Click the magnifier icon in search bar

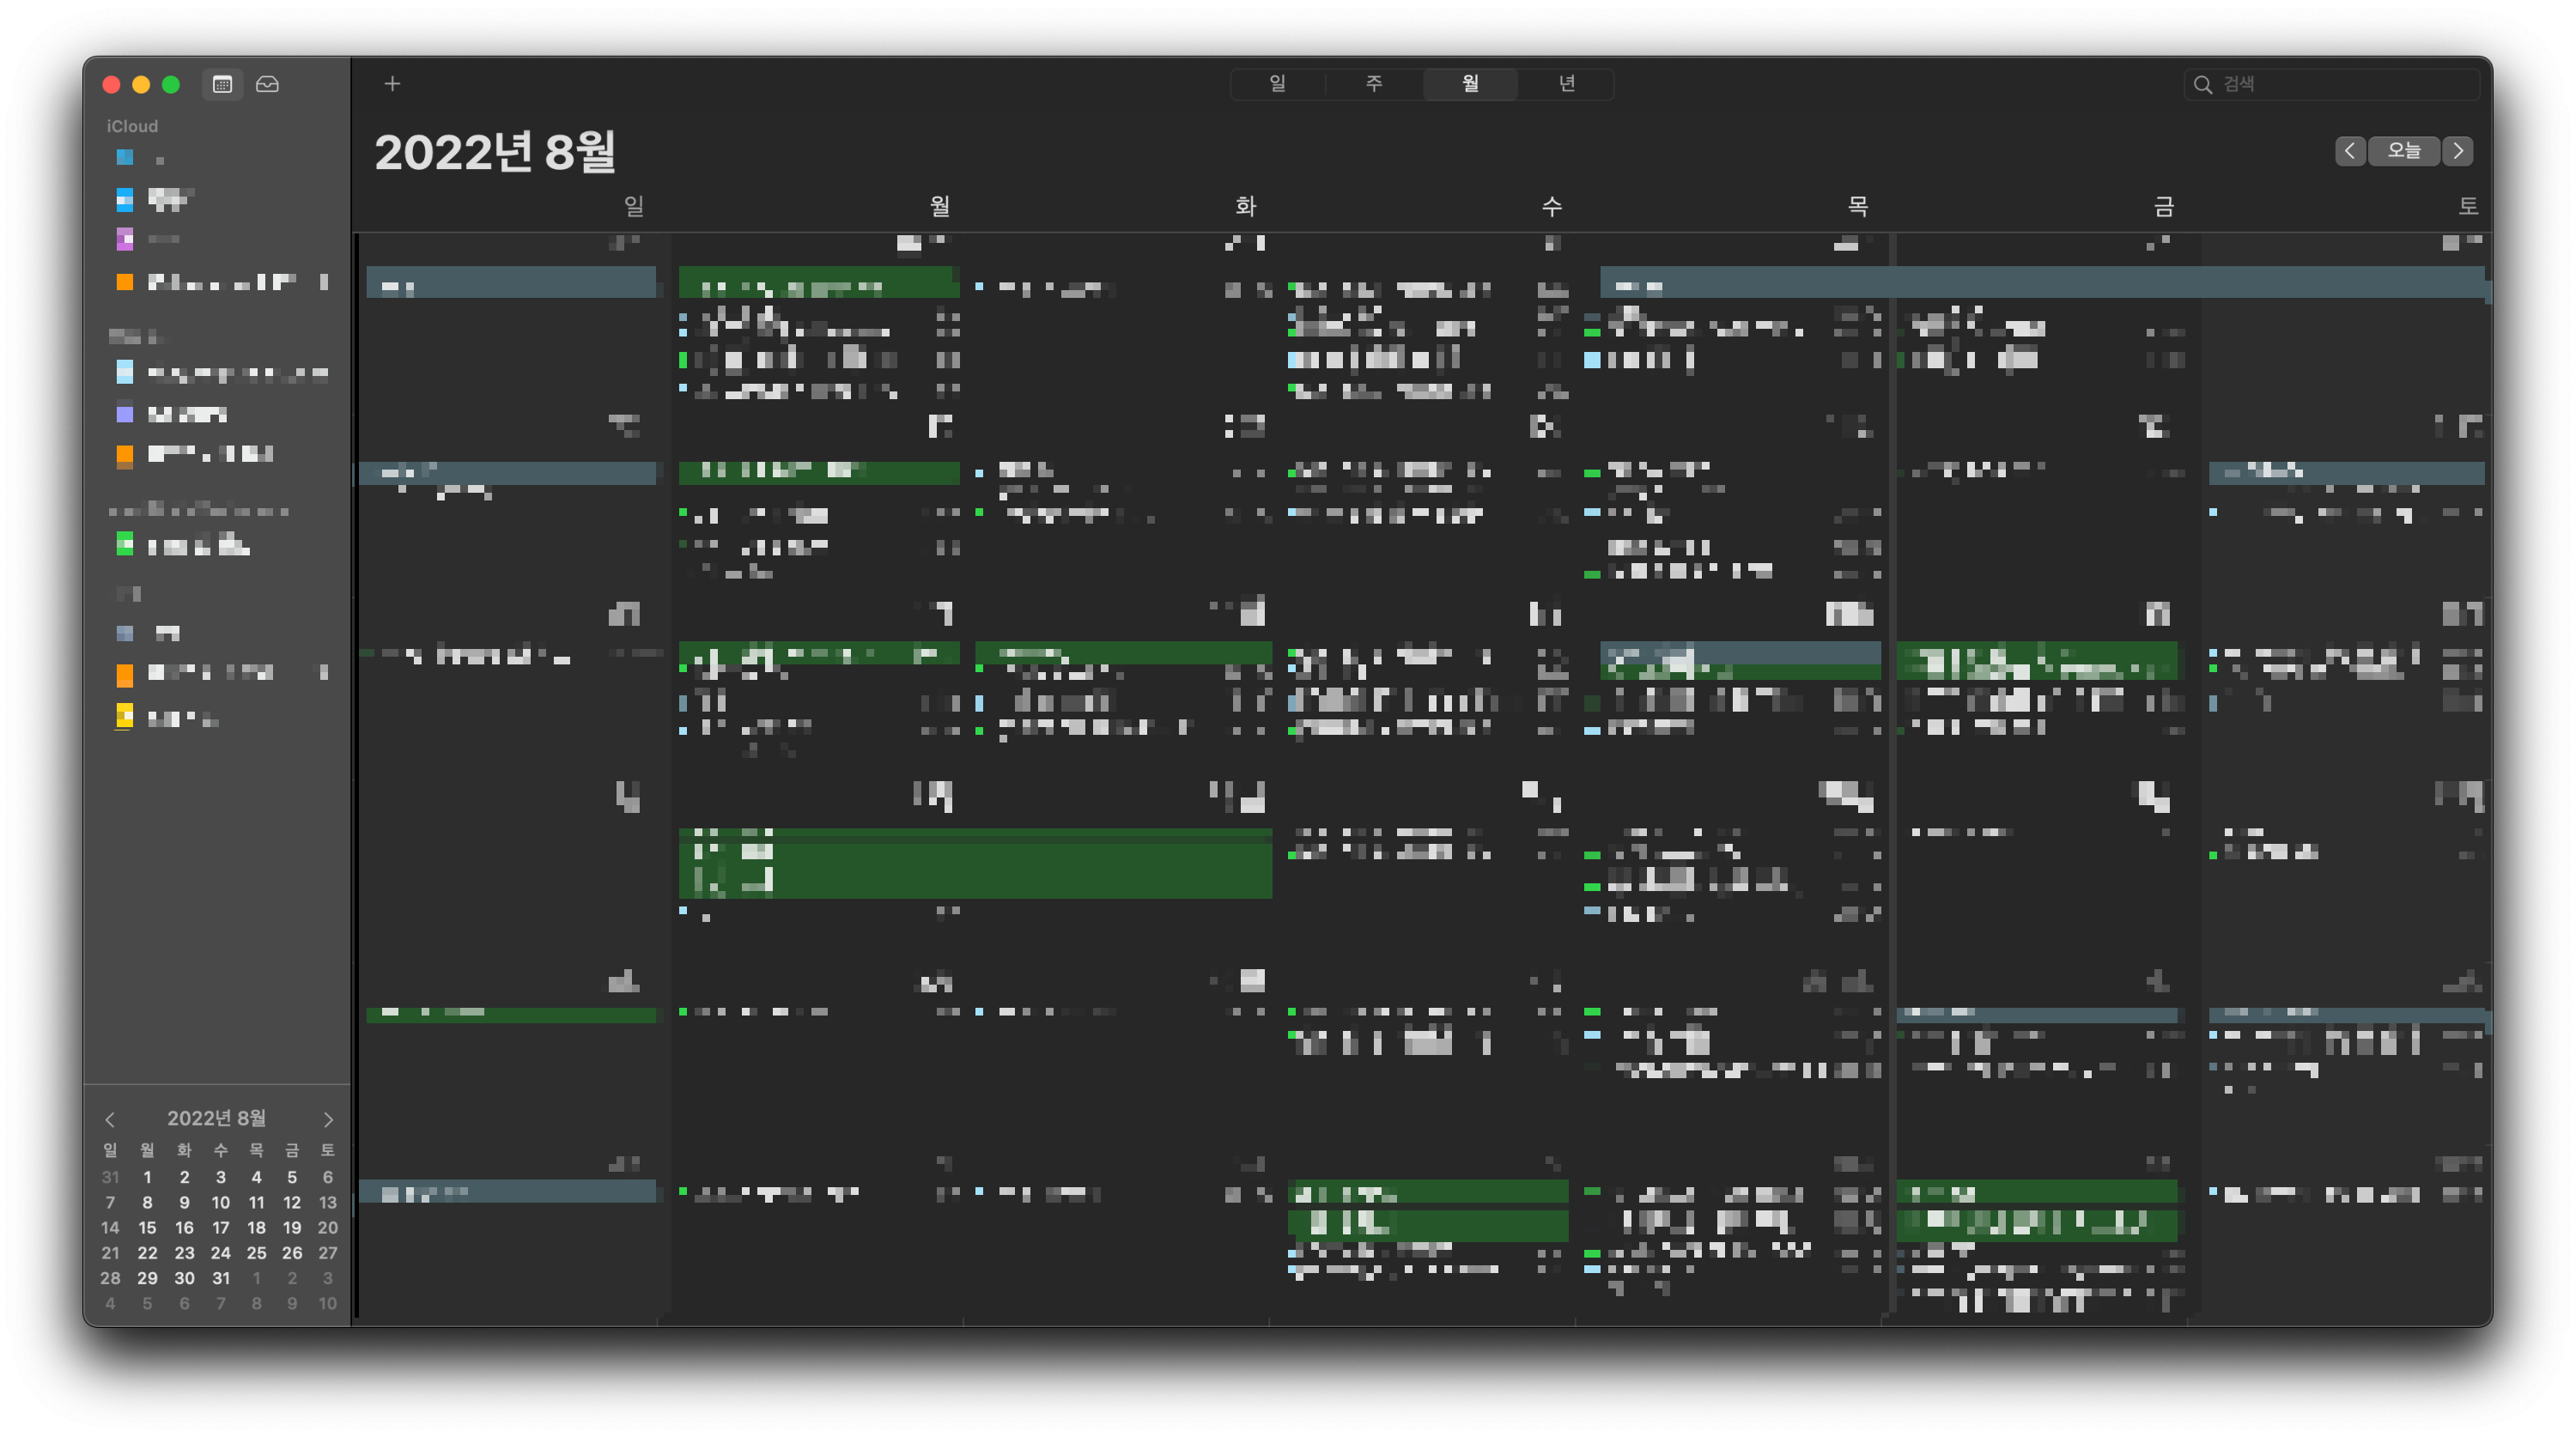[x=2202, y=85]
